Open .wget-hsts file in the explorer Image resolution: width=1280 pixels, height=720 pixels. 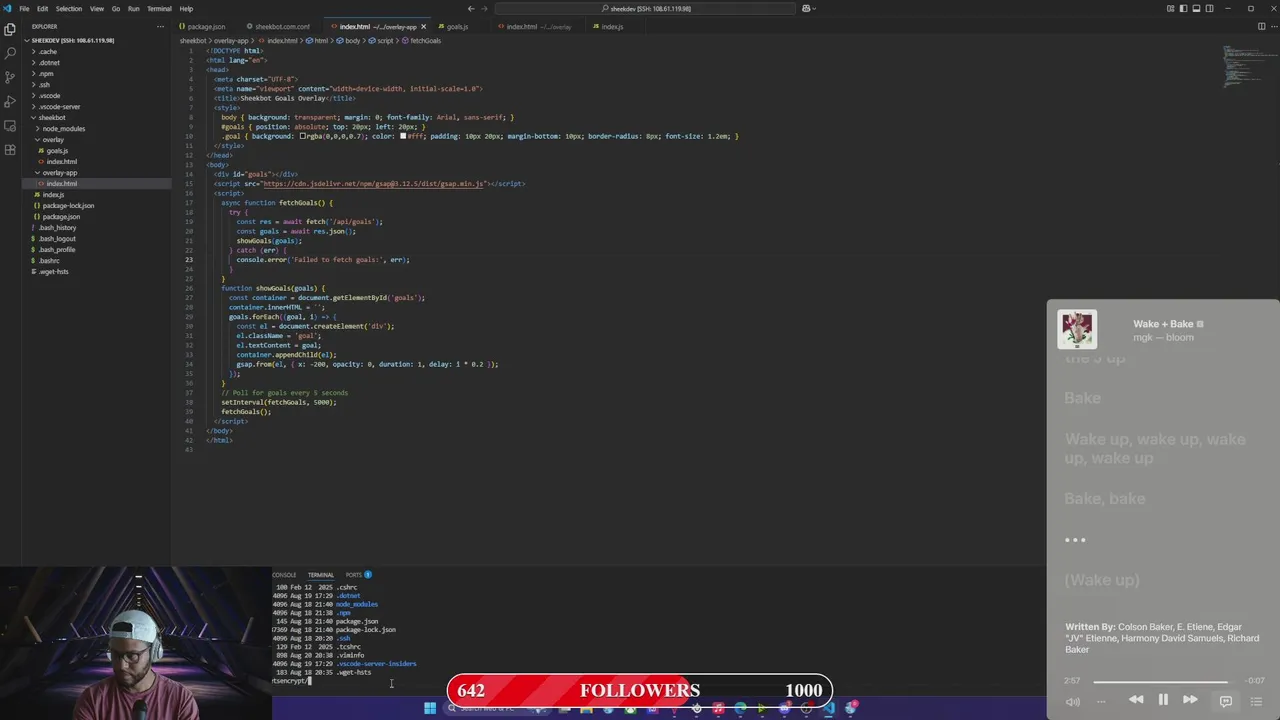(x=53, y=271)
